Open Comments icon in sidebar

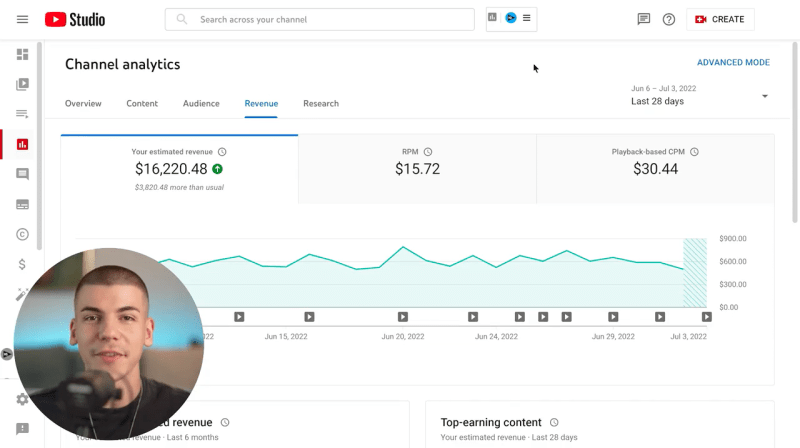[x=22, y=174]
